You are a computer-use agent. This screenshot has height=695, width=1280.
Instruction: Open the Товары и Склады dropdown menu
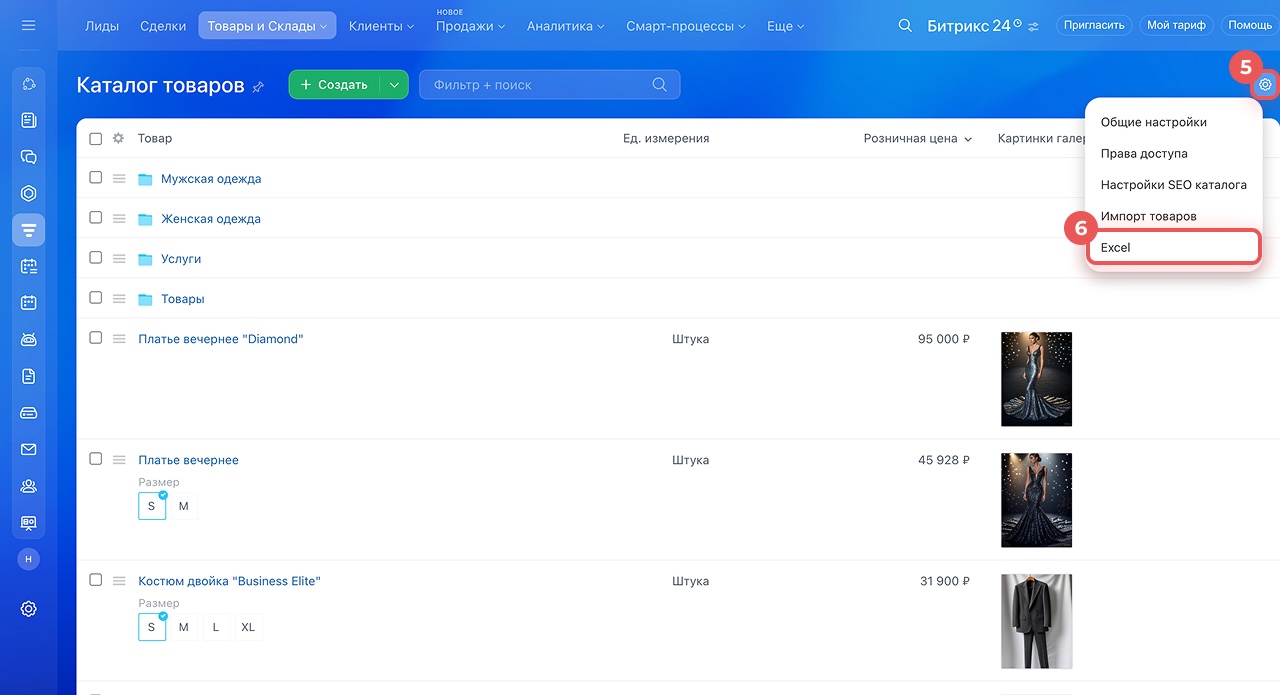click(x=267, y=26)
